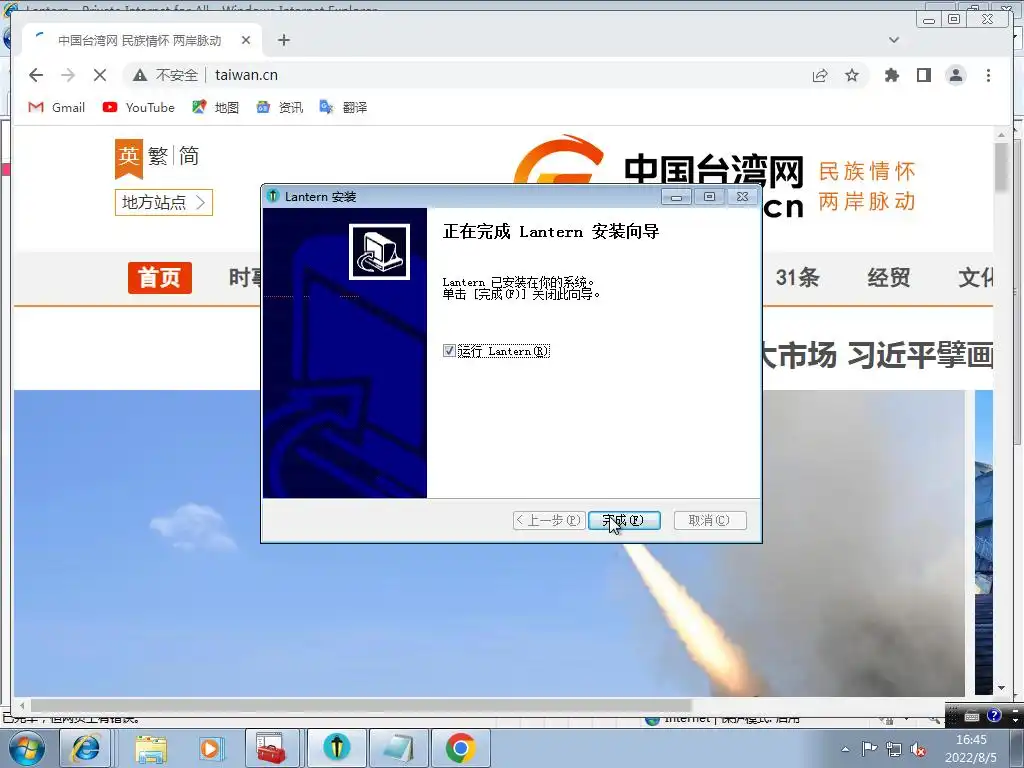The width and height of the screenshot is (1024, 768).
Task: Open the notepad taskbar icon
Action: (x=399, y=748)
